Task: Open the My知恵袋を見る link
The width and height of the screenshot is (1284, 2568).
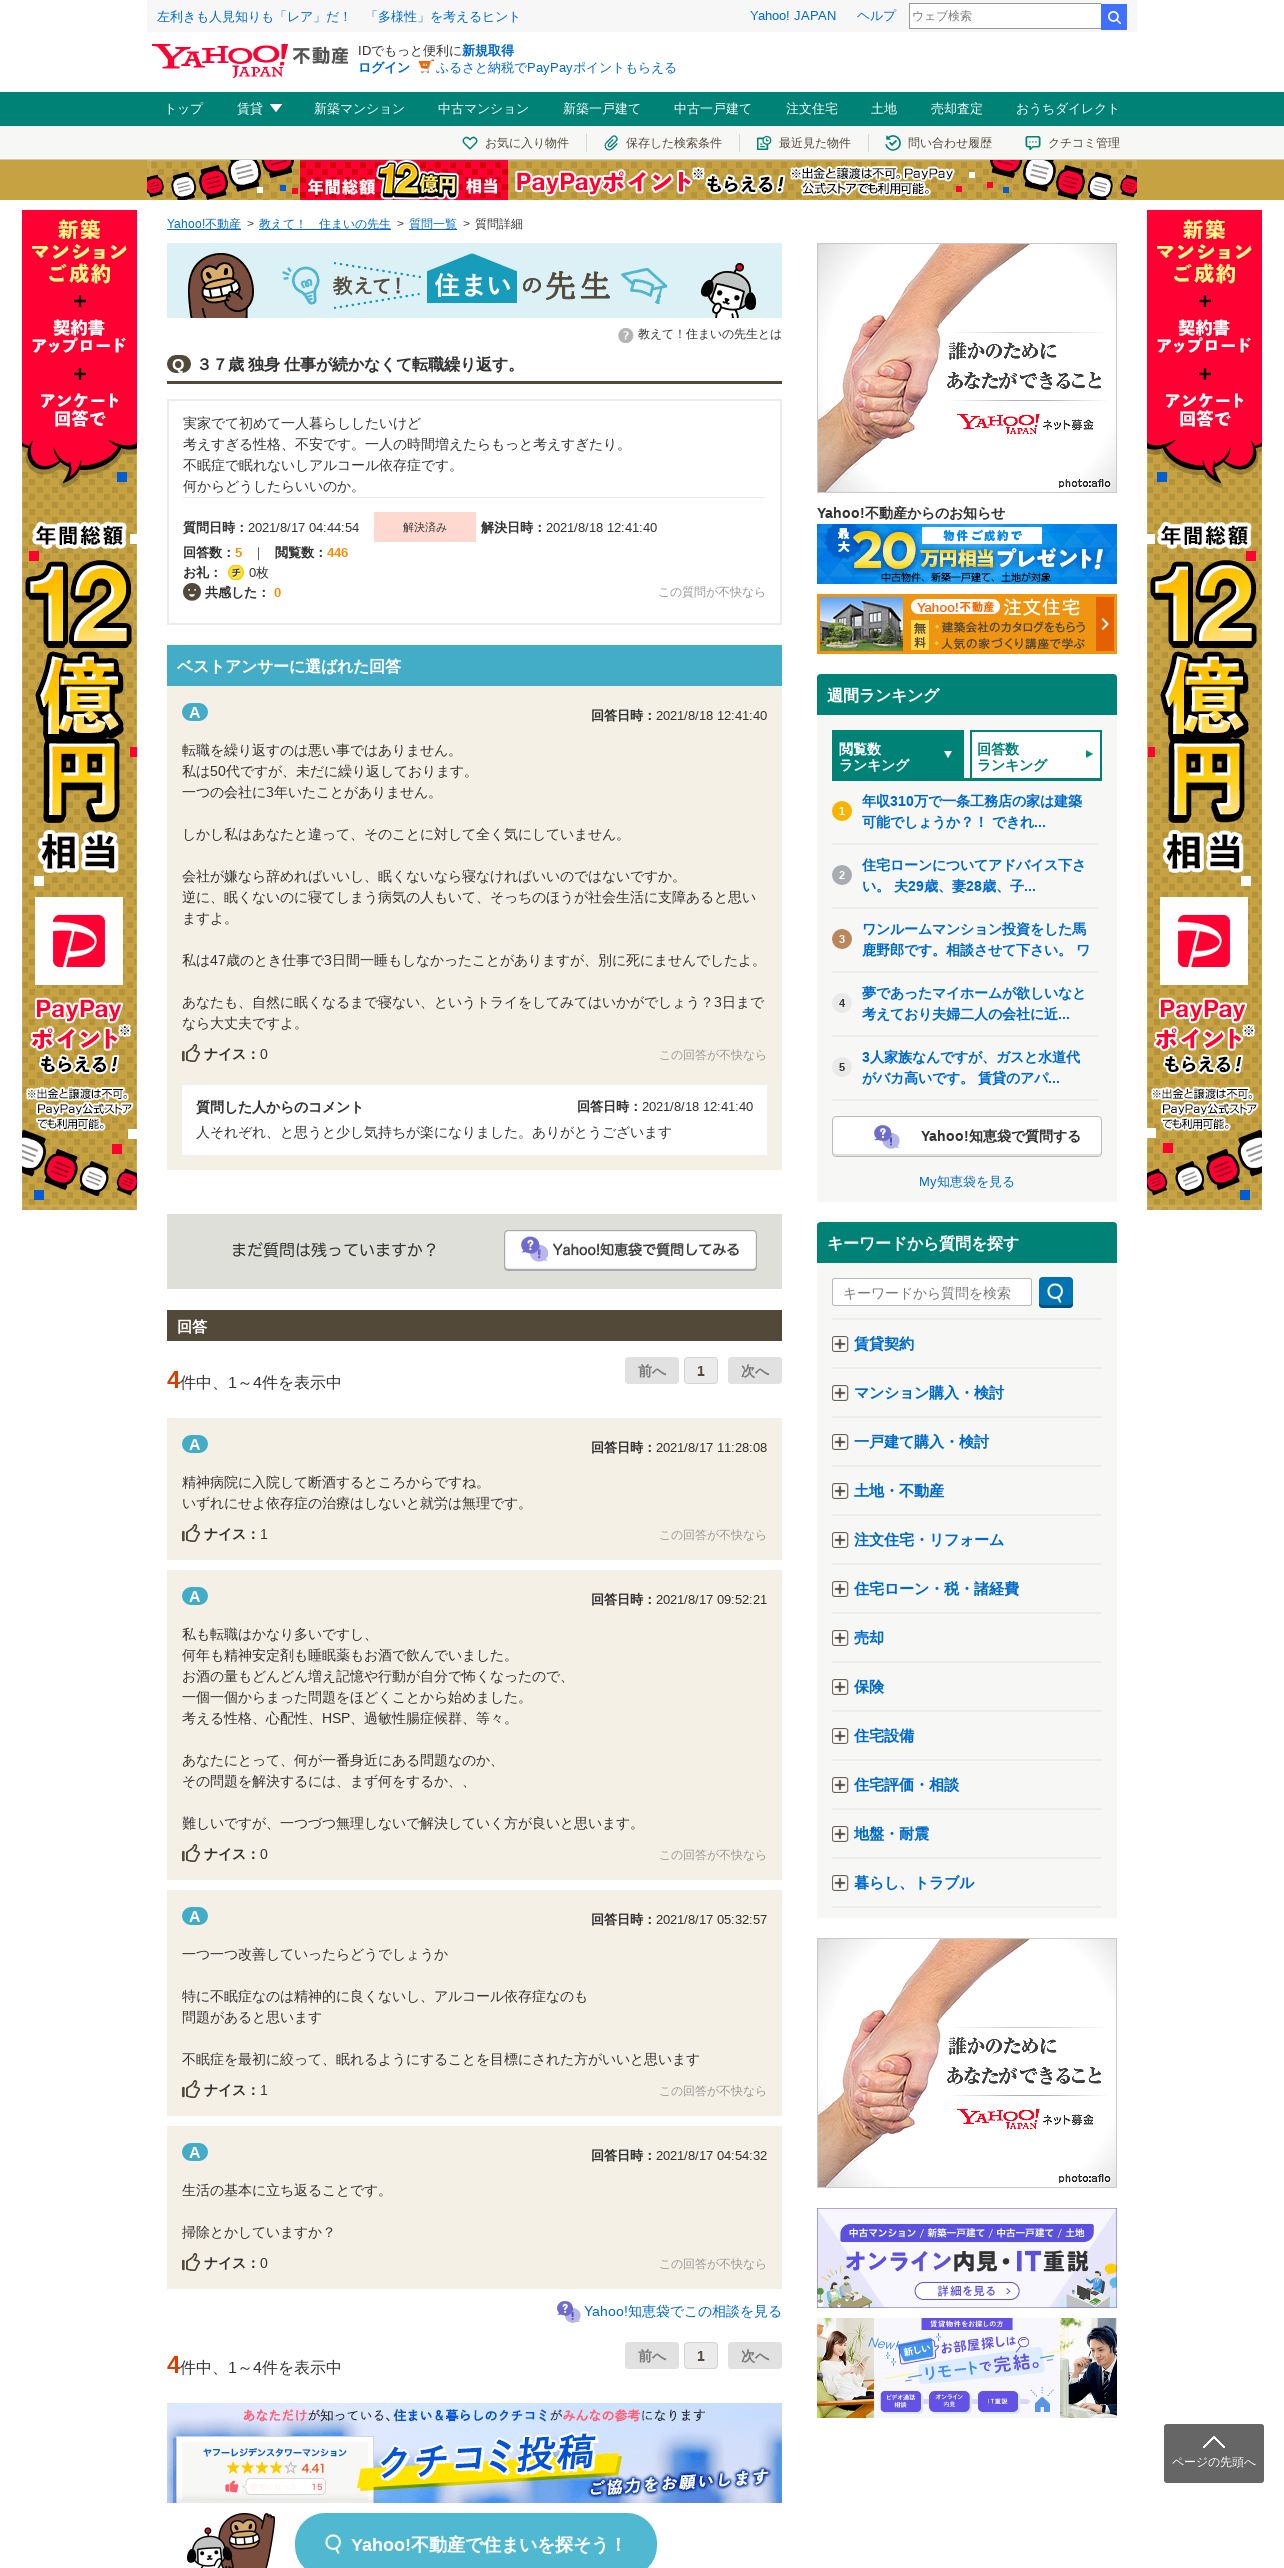Action: pyautogui.click(x=967, y=1182)
